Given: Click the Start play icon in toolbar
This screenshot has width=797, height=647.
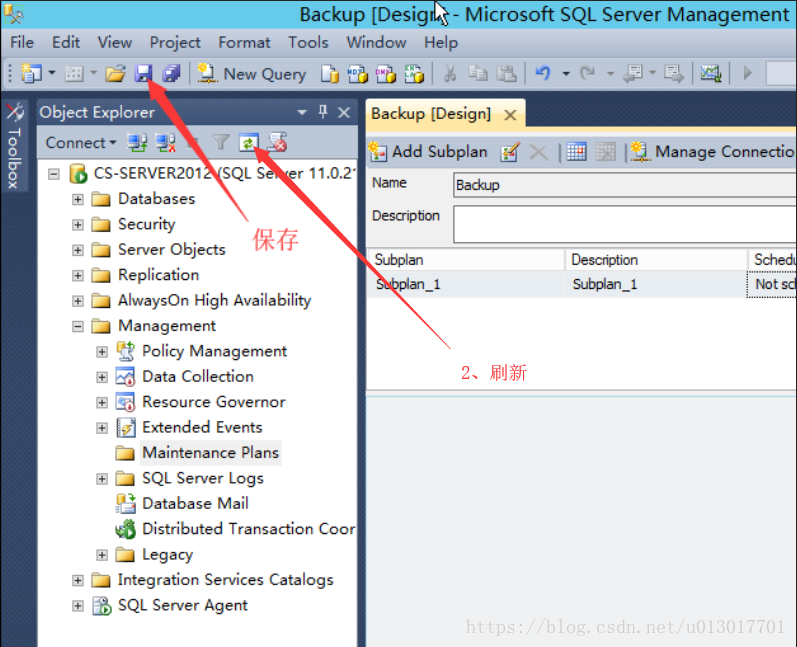Looking at the screenshot, I should tap(747, 73).
